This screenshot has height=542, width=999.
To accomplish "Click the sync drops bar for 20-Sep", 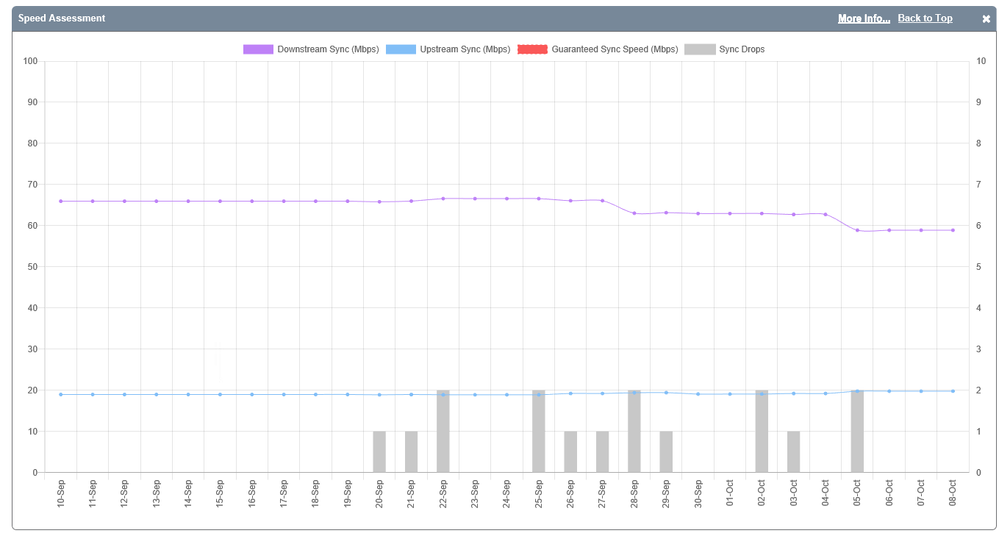I will (x=379, y=452).
